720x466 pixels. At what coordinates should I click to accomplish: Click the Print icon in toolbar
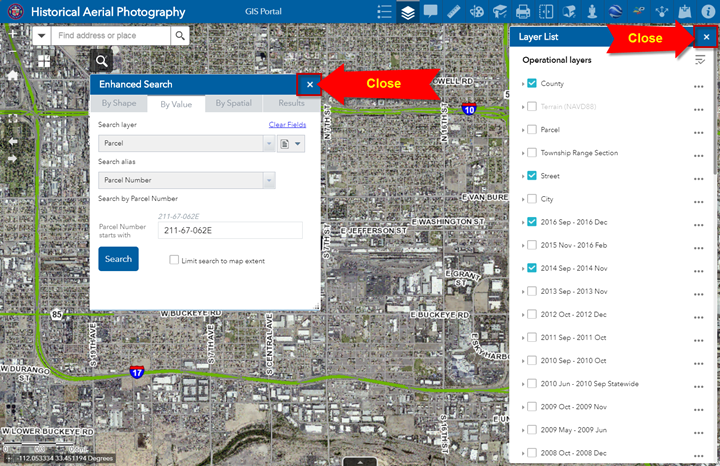[x=523, y=12]
